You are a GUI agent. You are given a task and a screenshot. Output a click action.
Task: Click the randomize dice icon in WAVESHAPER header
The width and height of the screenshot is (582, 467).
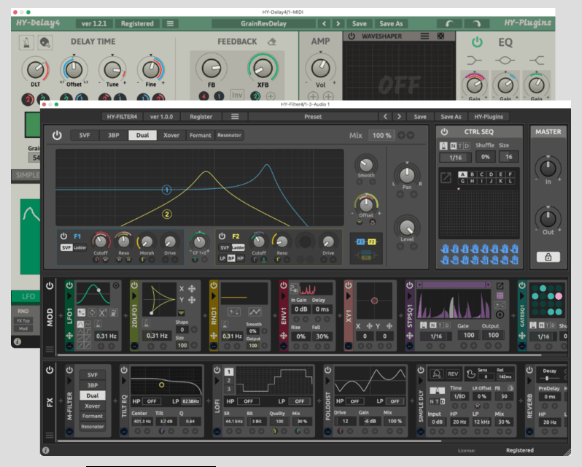[441, 36]
